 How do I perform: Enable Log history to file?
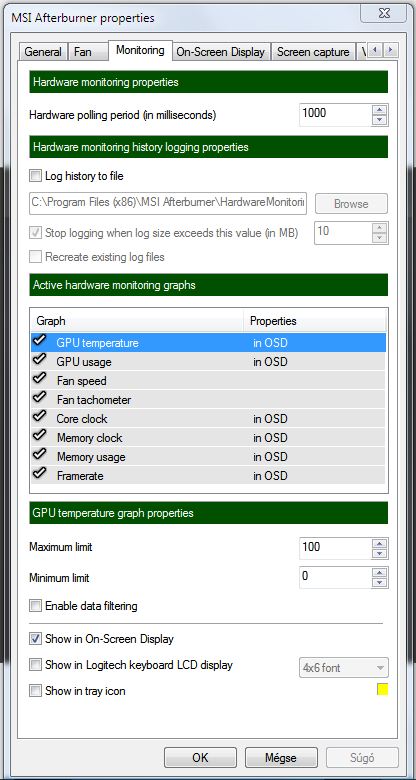[x=35, y=176]
